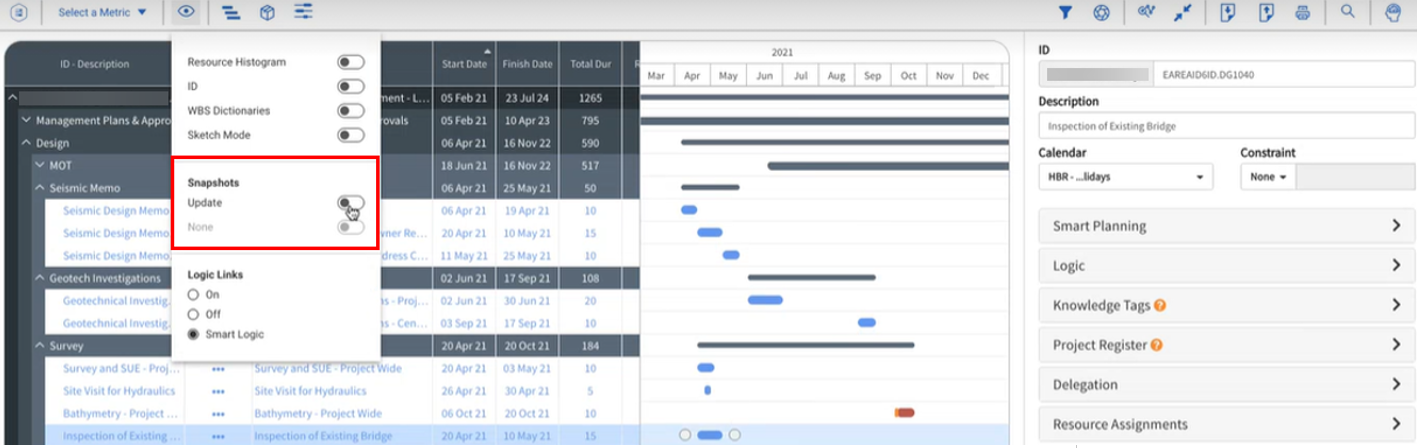This screenshot has width=1421, height=448.
Task: Click the constraint date field beside None
Action: tap(1353, 176)
